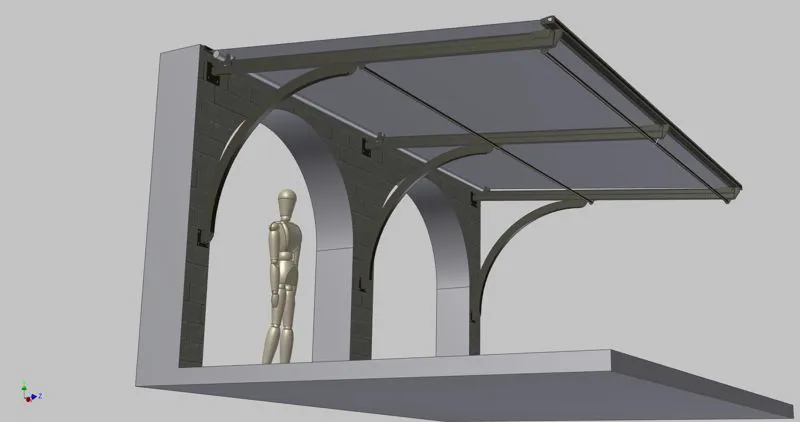
Task: Click the Z label on the axis indicator
Action: click(40, 395)
